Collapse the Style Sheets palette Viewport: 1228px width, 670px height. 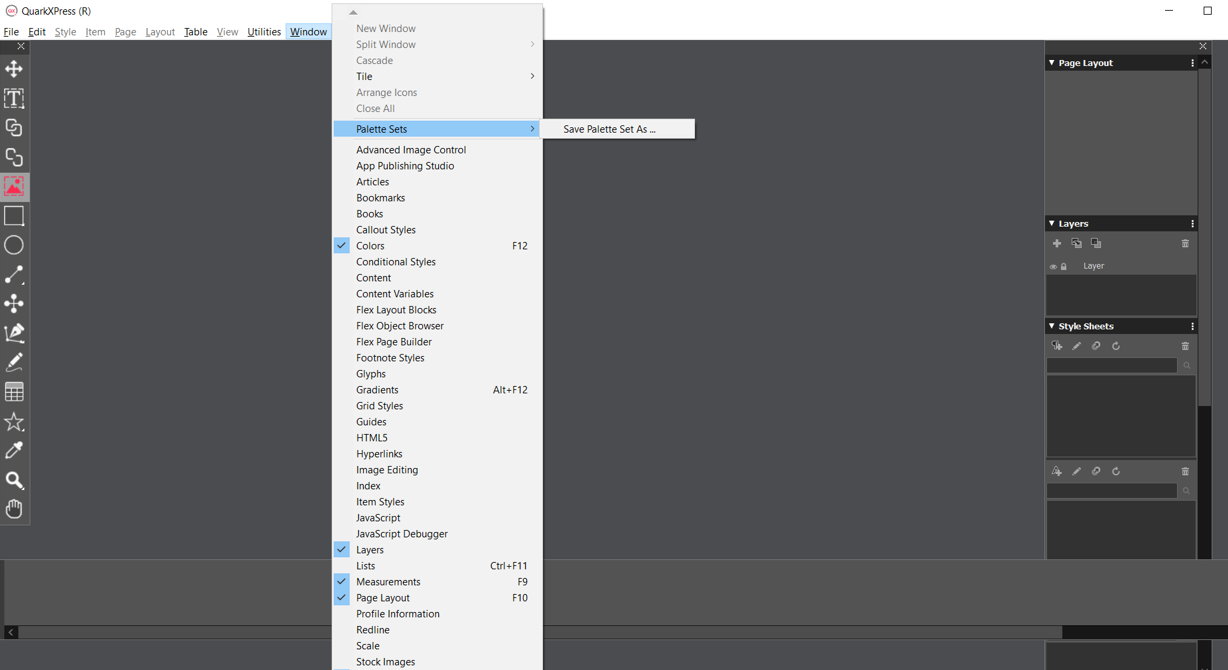click(1050, 325)
